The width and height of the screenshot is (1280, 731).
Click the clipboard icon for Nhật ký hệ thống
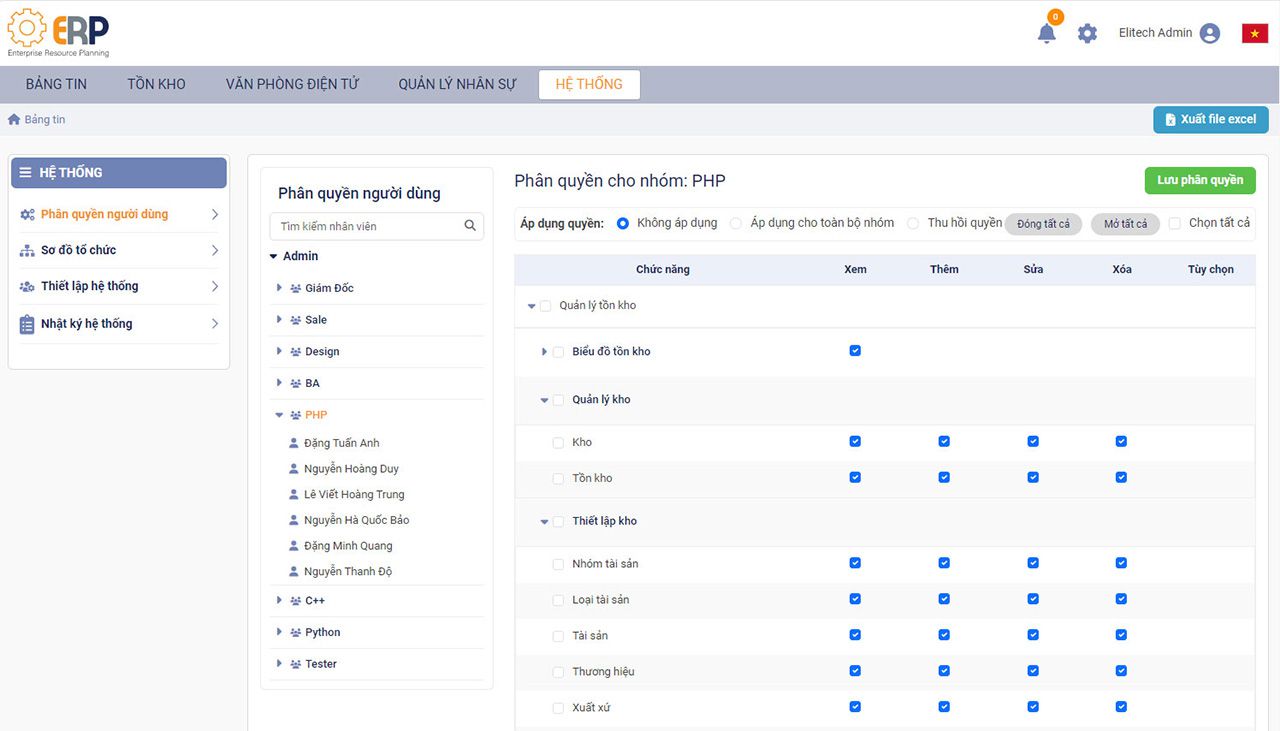pyautogui.click(x=27, y=324)
